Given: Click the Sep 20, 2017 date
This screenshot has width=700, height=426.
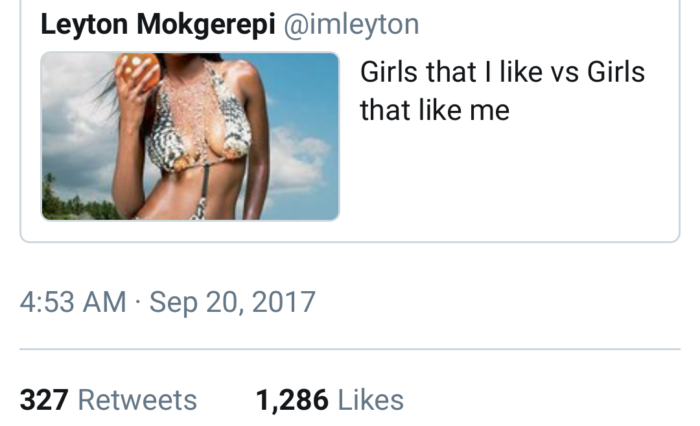Looking at the screenshot, I should 232,303.
